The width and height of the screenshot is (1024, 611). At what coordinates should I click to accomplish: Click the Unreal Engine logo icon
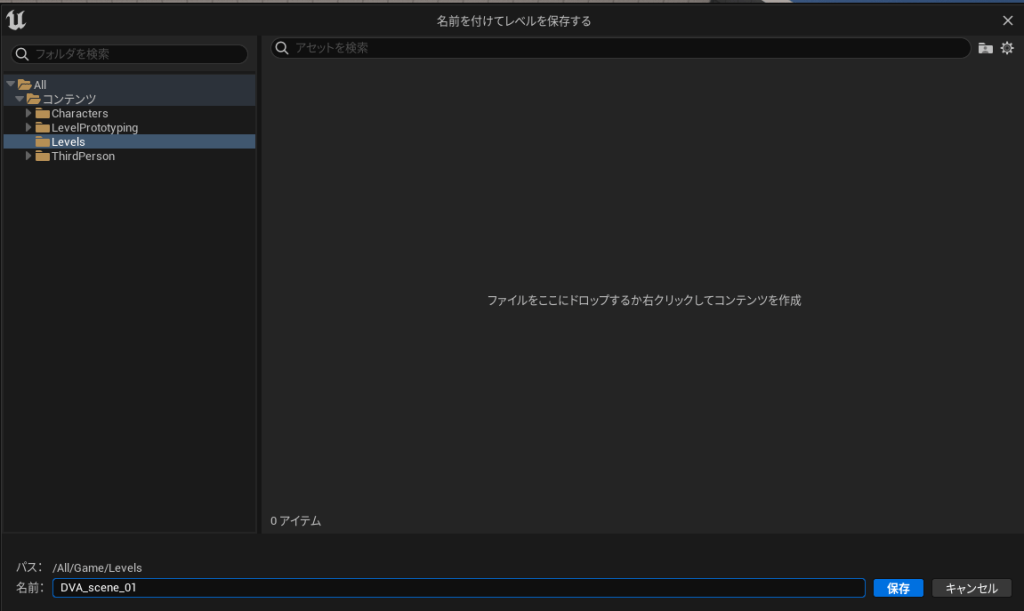16,21
